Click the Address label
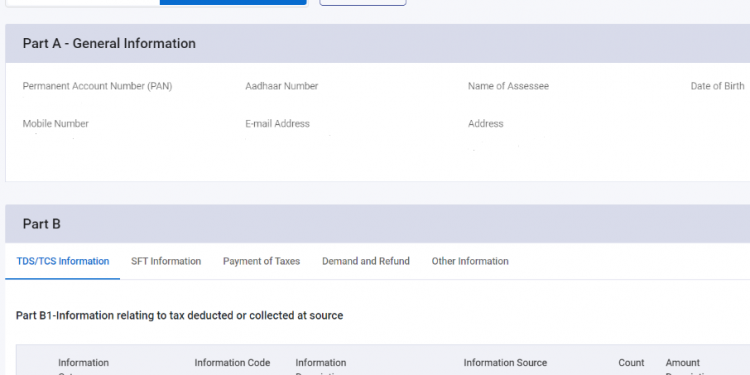Image resolution: width=750 pixels, height=375 pixels. (x=485, y=123)
